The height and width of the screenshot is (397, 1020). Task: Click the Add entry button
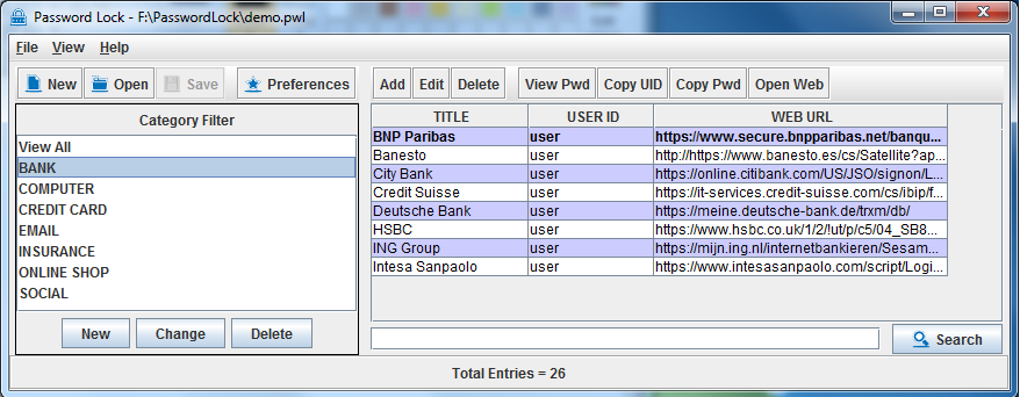point(392,84)
